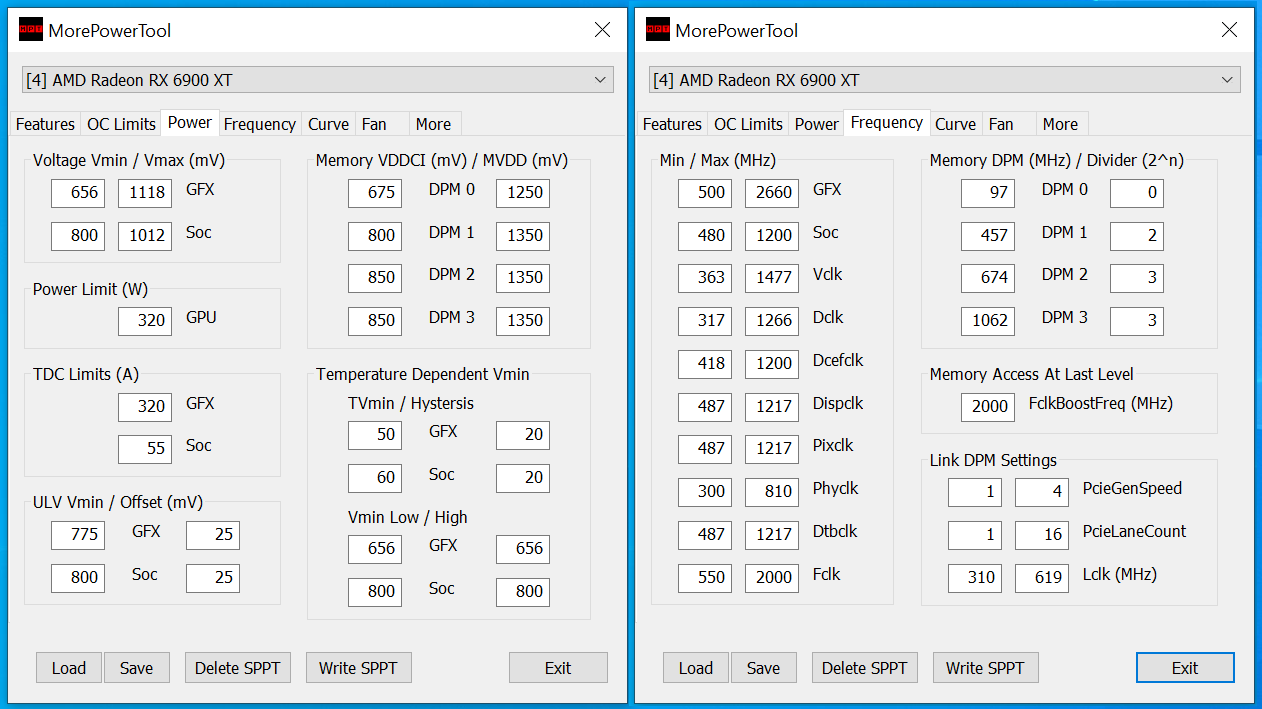Open OC Limits tab in left window
The height and width of the screenshot is (709, 1262).
point(121,124)
